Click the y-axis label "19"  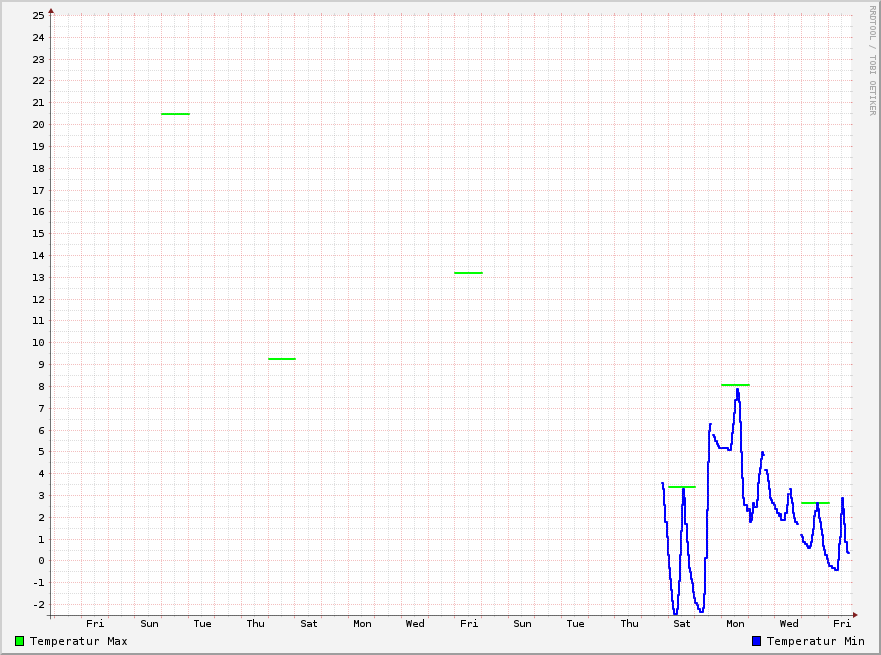pyautogui.click(x=38, y=146)
